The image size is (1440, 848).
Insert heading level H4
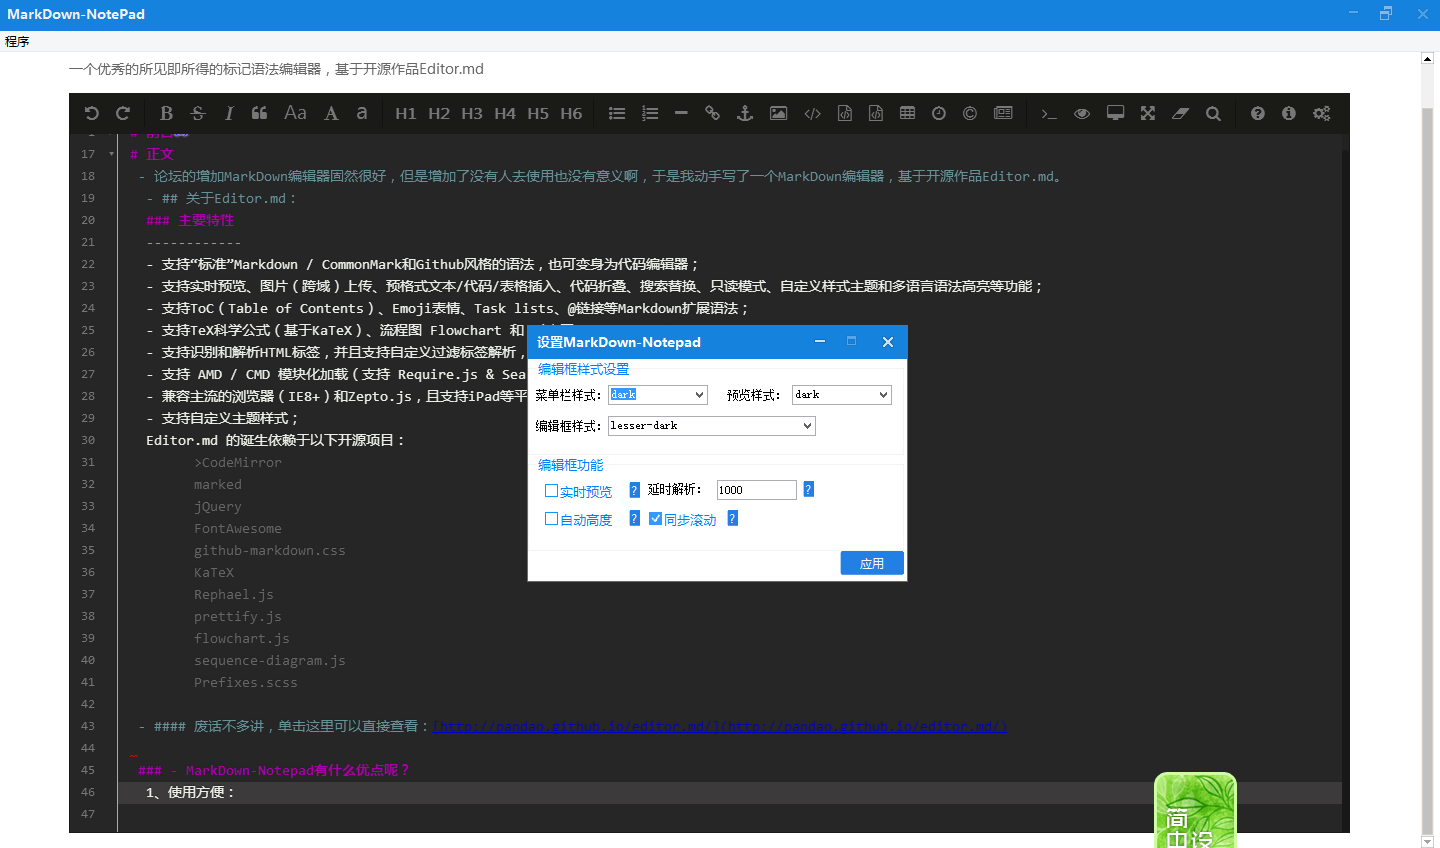[x=505, y=113]
